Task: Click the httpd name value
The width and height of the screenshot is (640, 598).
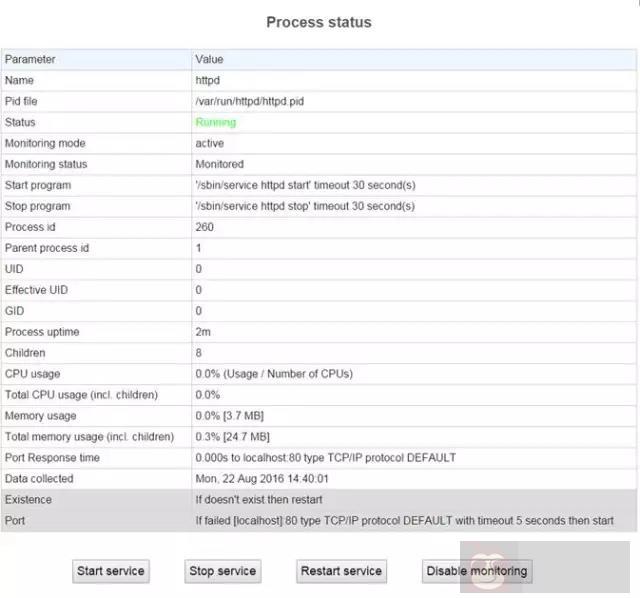Action: tap(207, 80)
